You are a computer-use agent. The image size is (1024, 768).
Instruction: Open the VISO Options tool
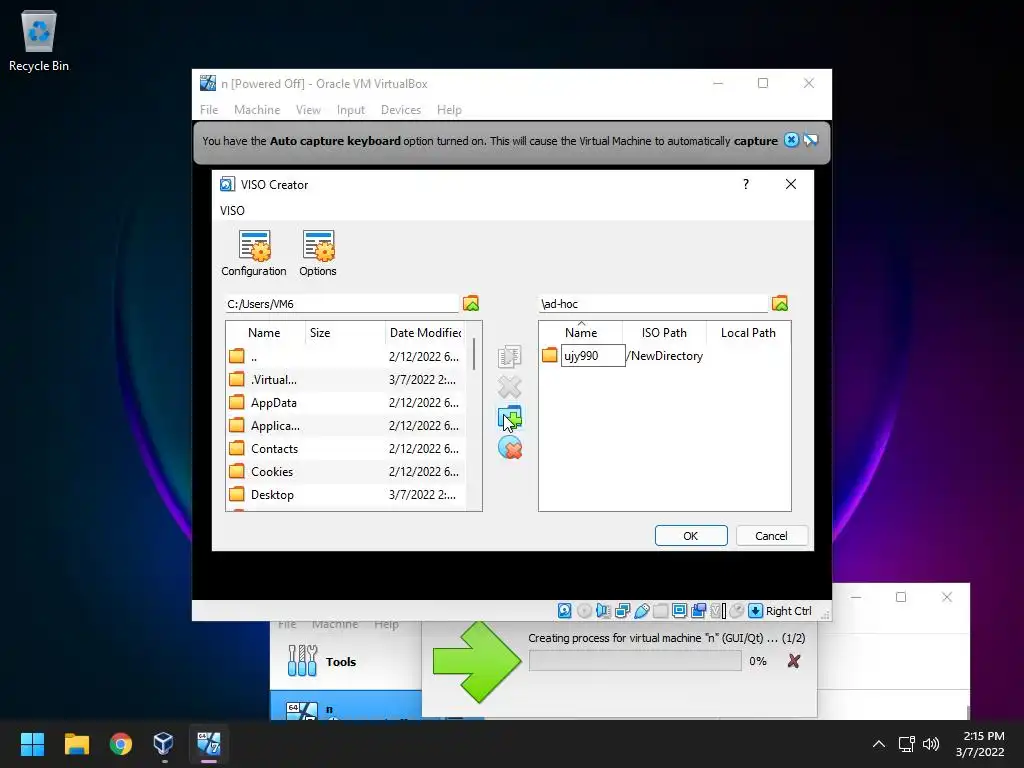click(318, 253)
